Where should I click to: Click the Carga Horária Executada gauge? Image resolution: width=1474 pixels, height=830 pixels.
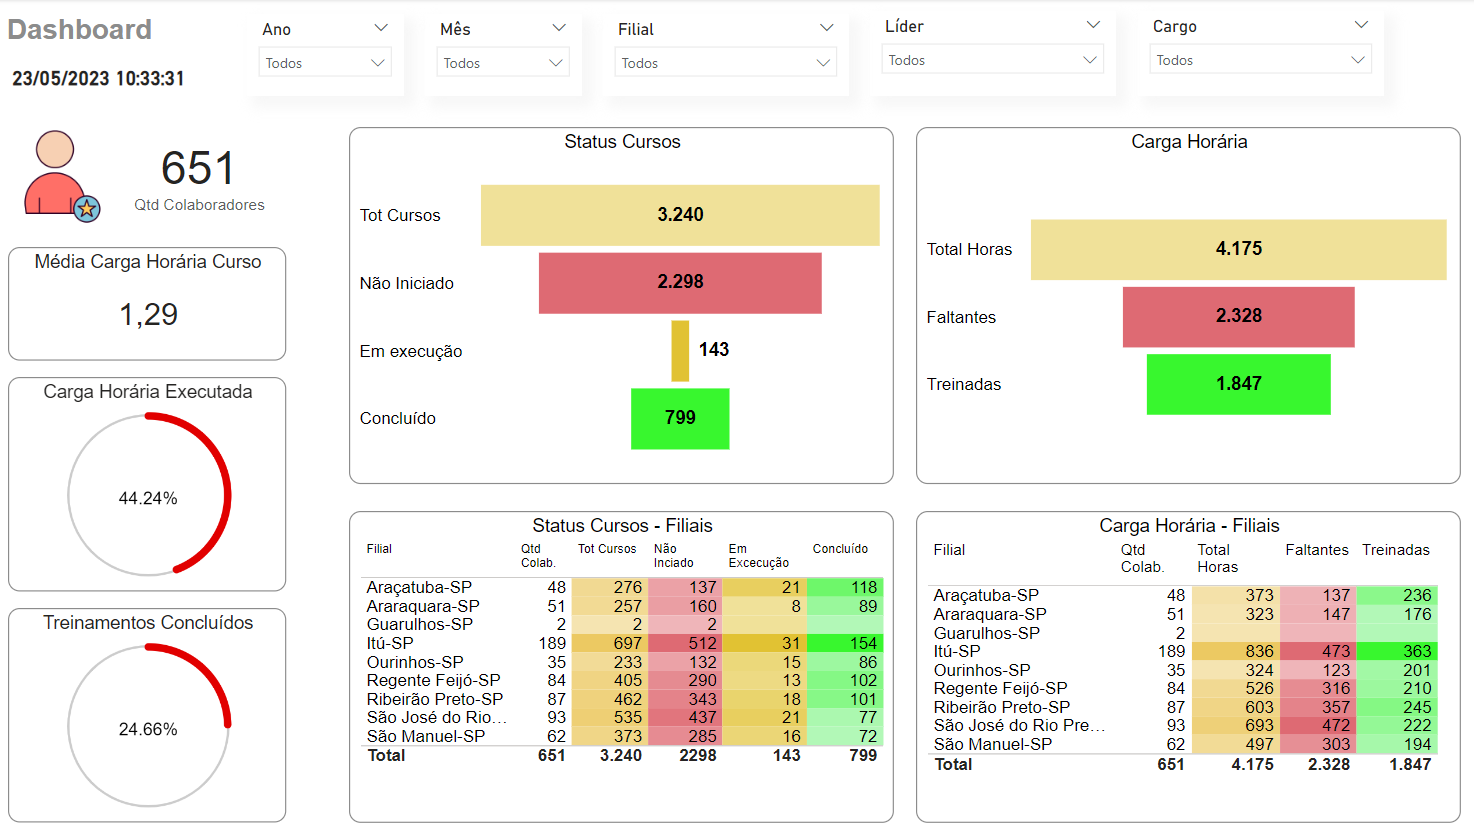click(148, 496)
